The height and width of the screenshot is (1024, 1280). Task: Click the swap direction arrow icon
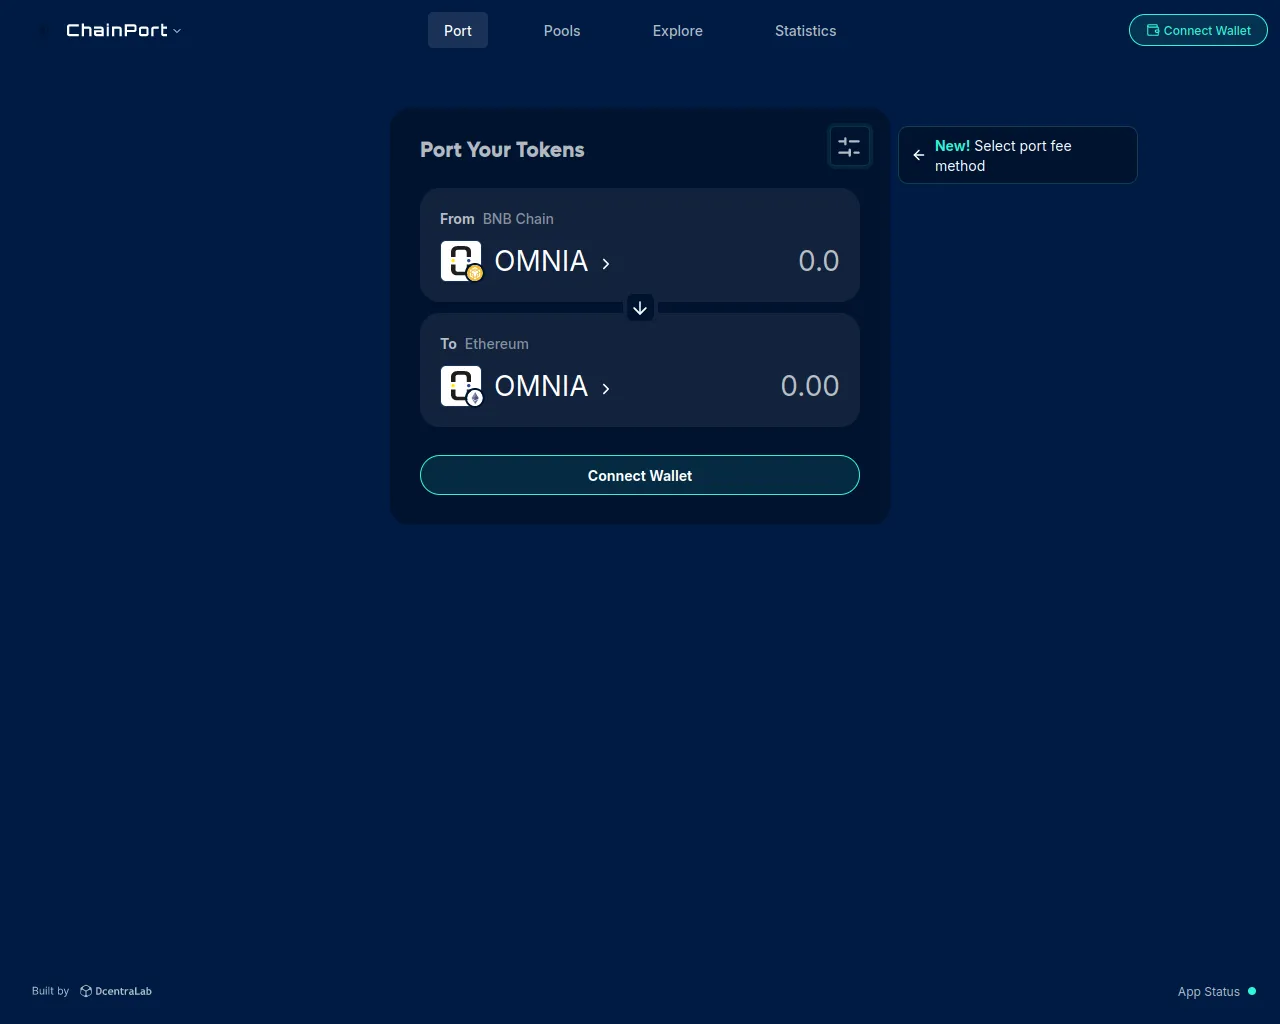click(640, 308)
